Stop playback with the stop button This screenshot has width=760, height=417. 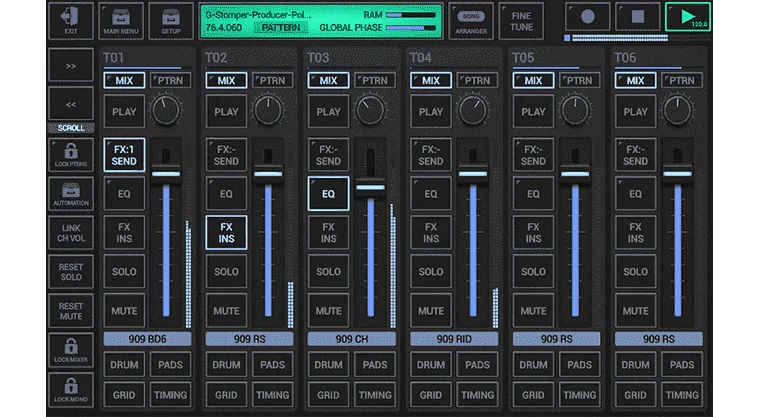coord(638,17)
